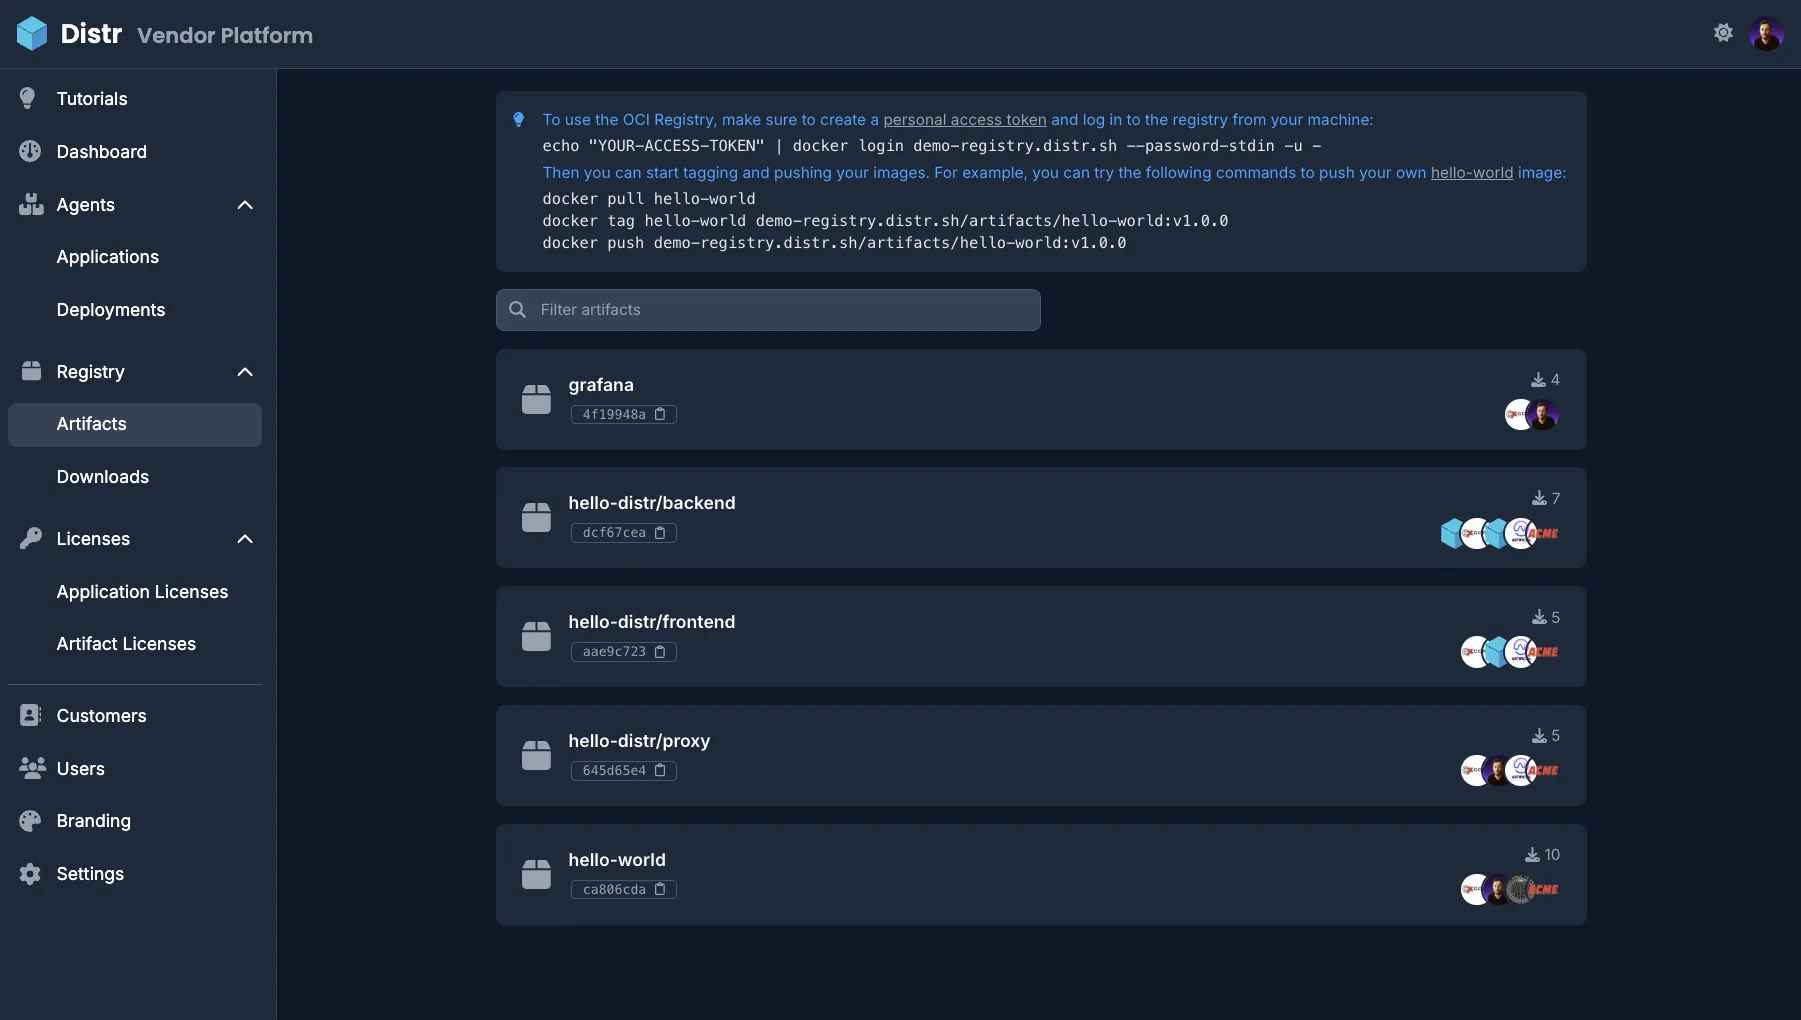The height and width of the screenshot is (1020, 1801).
Task: Collapse the Agents section
Action: point(245,205)
